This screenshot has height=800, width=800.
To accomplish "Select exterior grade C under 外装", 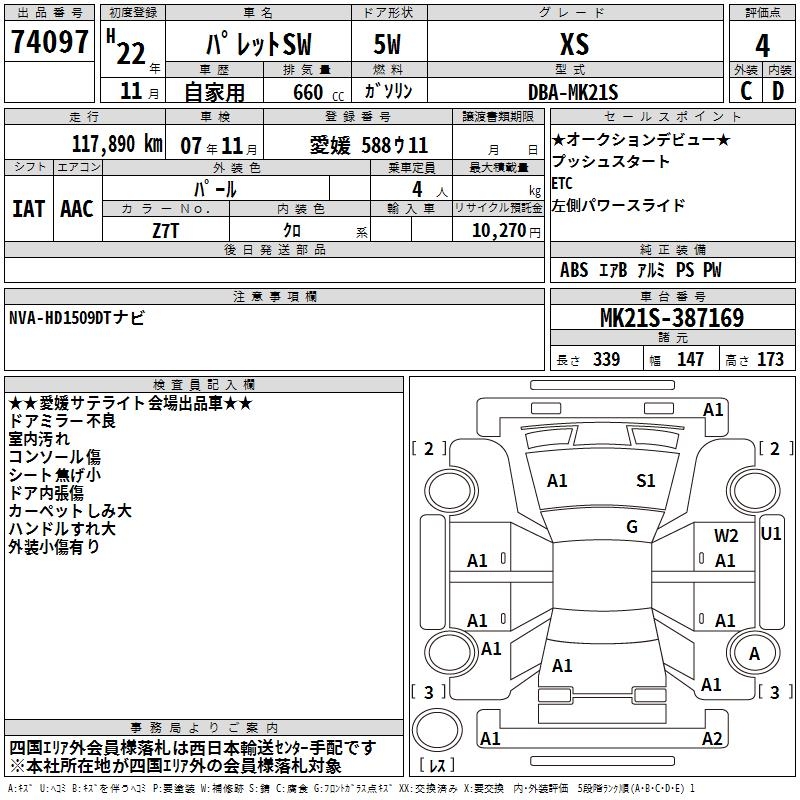I will 746,91.
